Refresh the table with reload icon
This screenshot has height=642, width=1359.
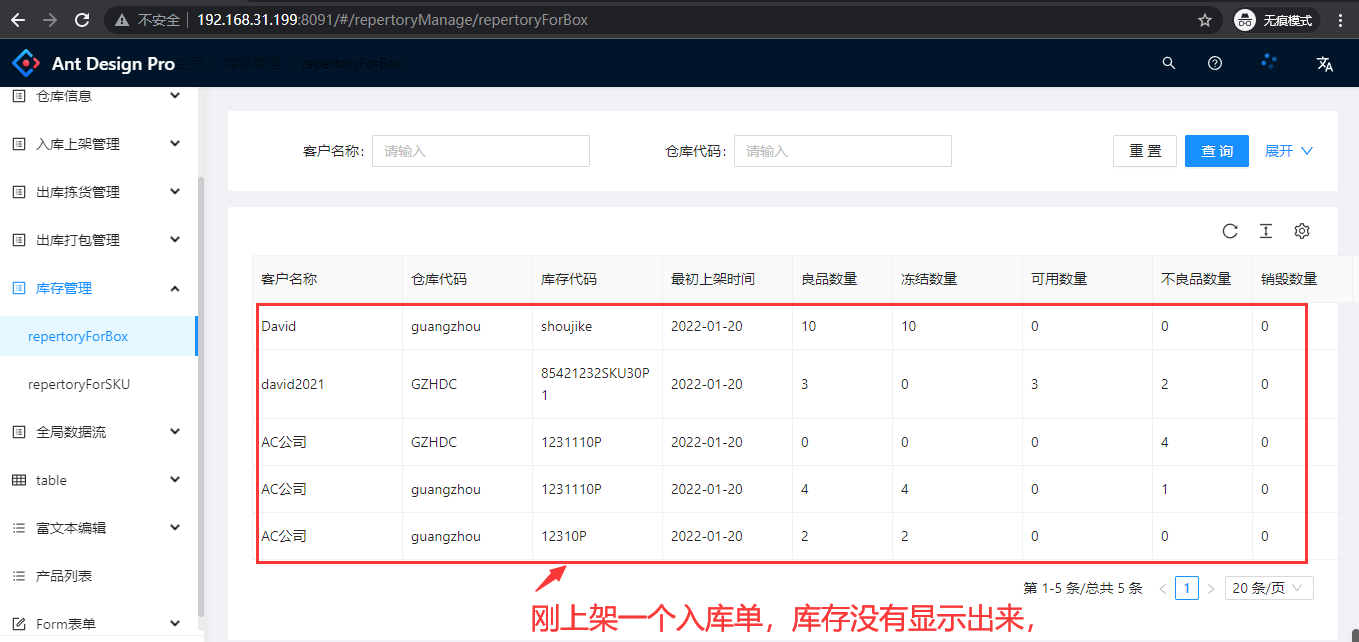(1230, 231)
